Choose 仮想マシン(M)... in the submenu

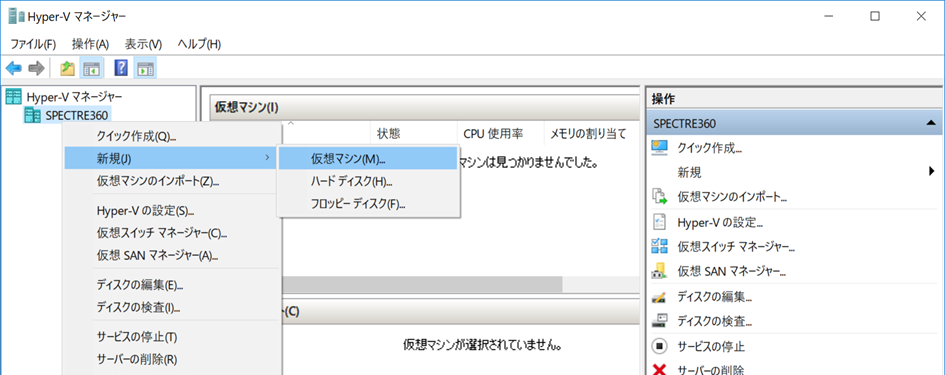[x=368, y=159]
